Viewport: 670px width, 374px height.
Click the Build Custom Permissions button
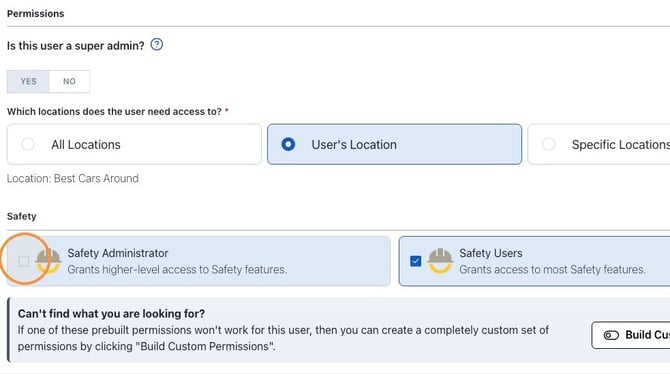pos(631,335)
